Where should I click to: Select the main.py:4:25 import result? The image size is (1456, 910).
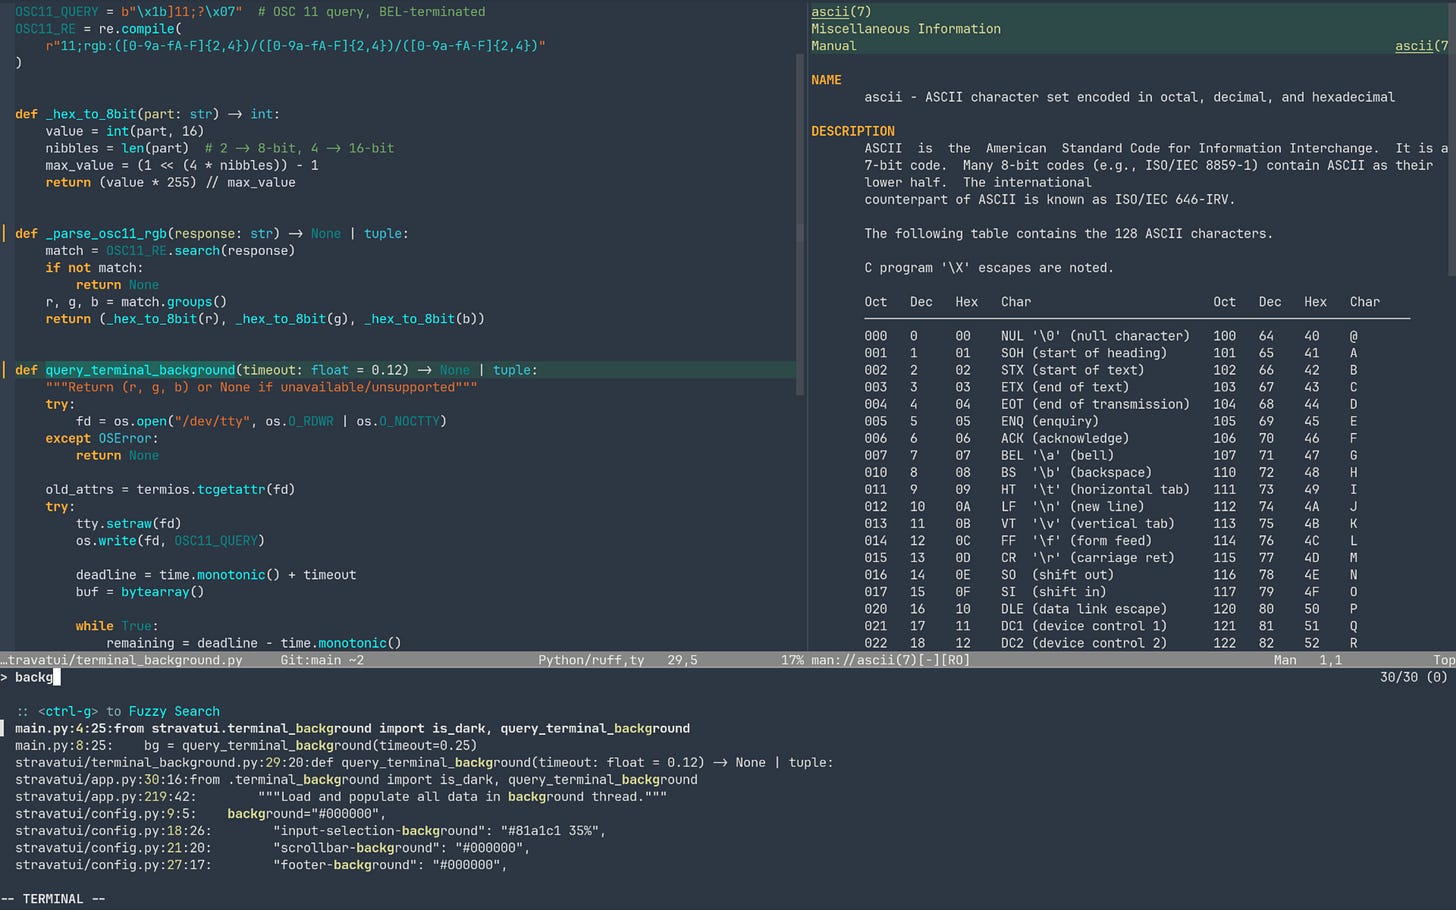point(352,728)
